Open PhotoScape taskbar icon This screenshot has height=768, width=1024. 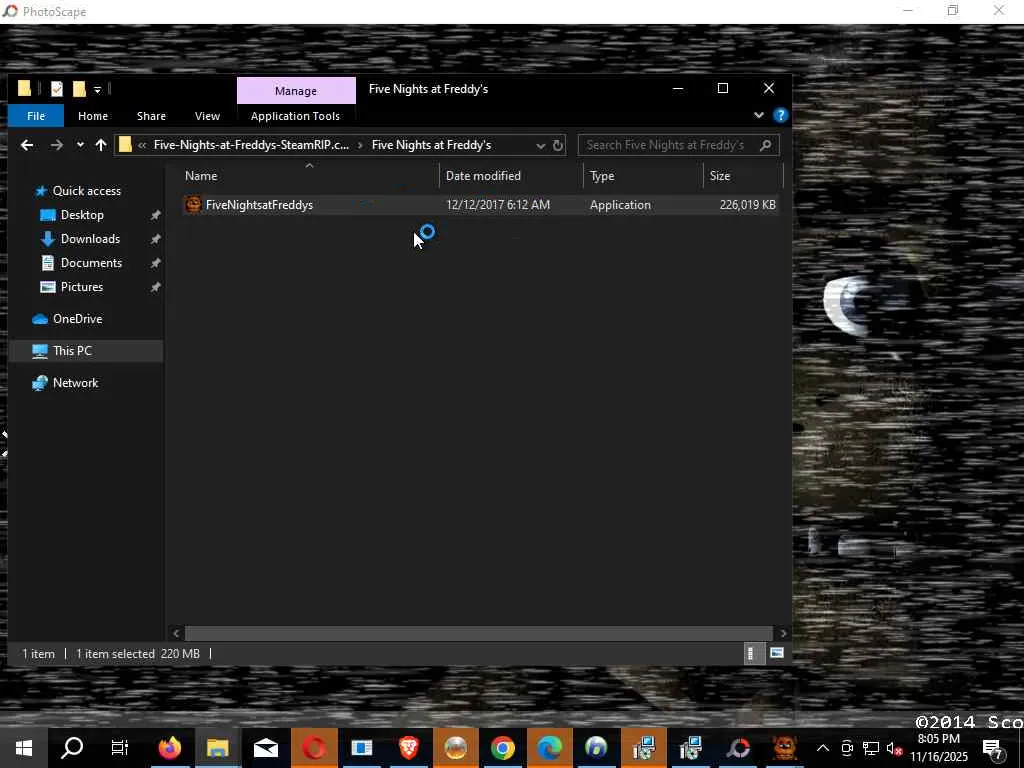pyautogui.click(x=739, y=748)
